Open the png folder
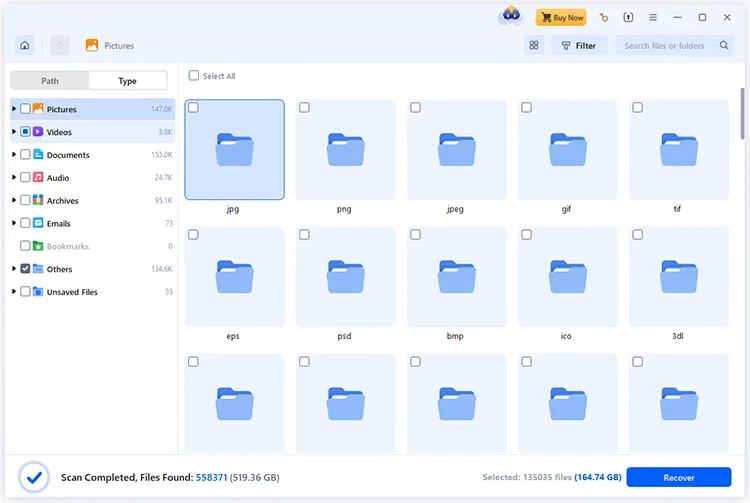Image resolution: width=750 pixels, height=503 pixels. pyautogui.click(x=345, y=150)
